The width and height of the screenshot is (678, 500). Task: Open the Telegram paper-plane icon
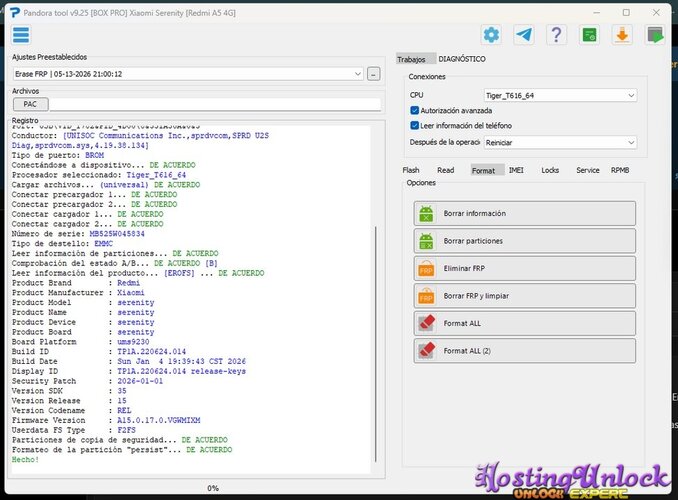[x=524, y=35]
